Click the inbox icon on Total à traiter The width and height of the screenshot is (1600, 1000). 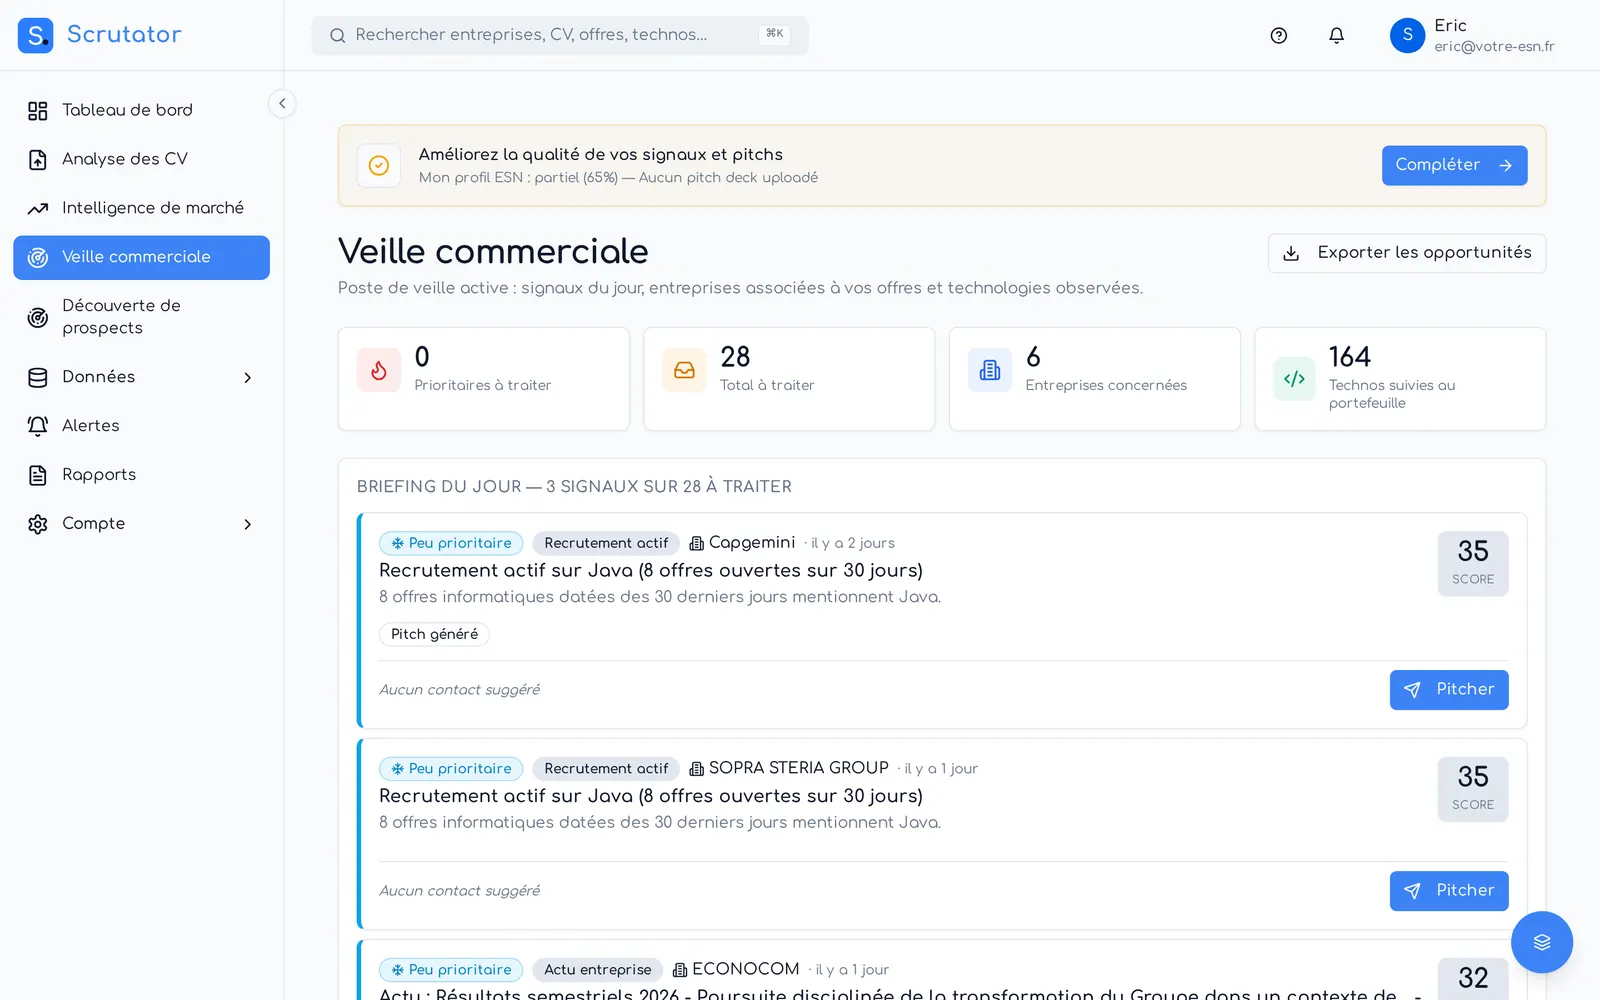tap(684, 371)
